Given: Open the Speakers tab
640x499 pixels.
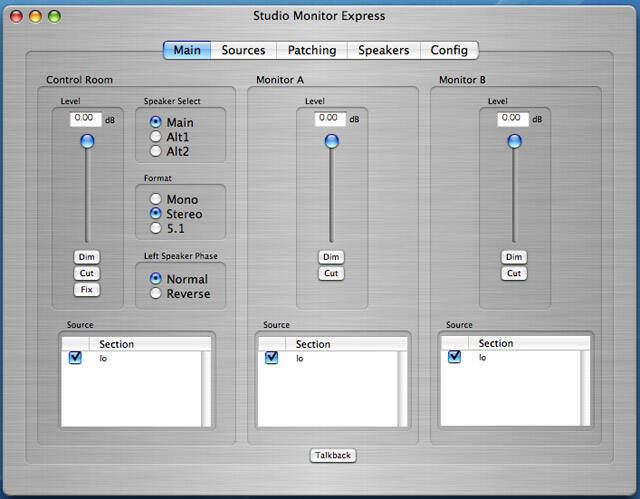Looking at the screenshot, I should click(x=384, y=50).
